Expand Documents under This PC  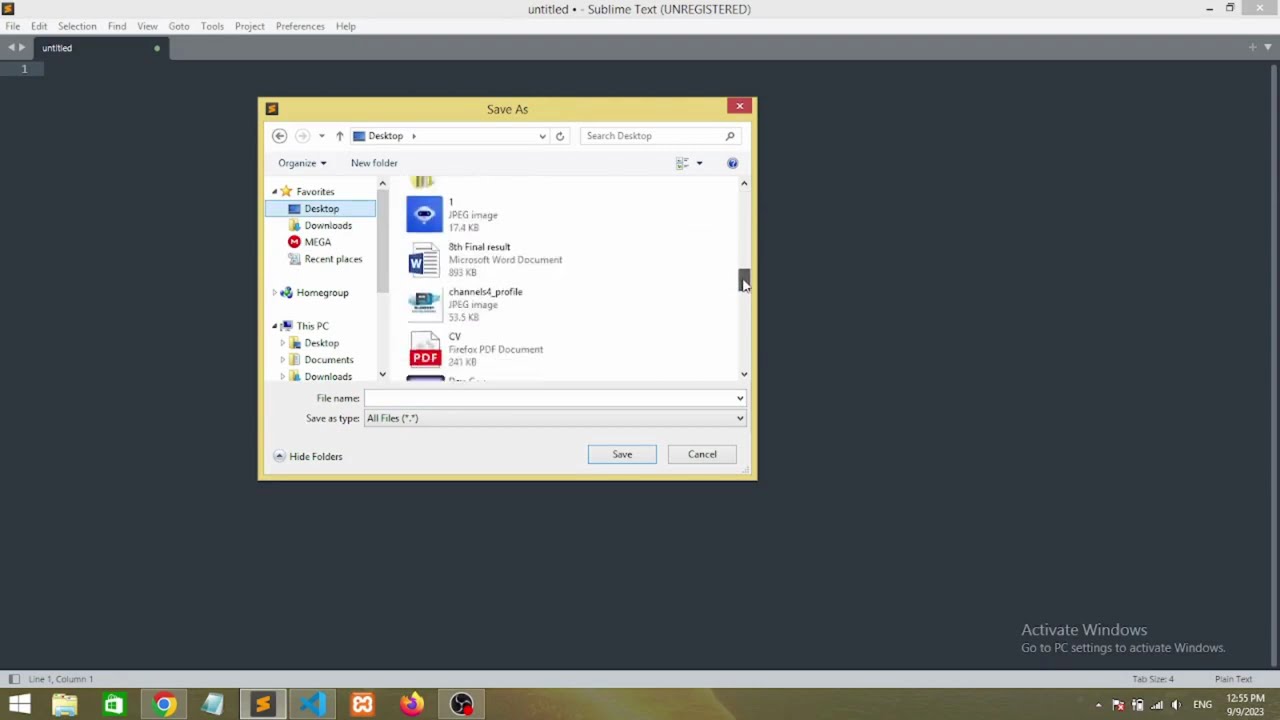(283, 360)
